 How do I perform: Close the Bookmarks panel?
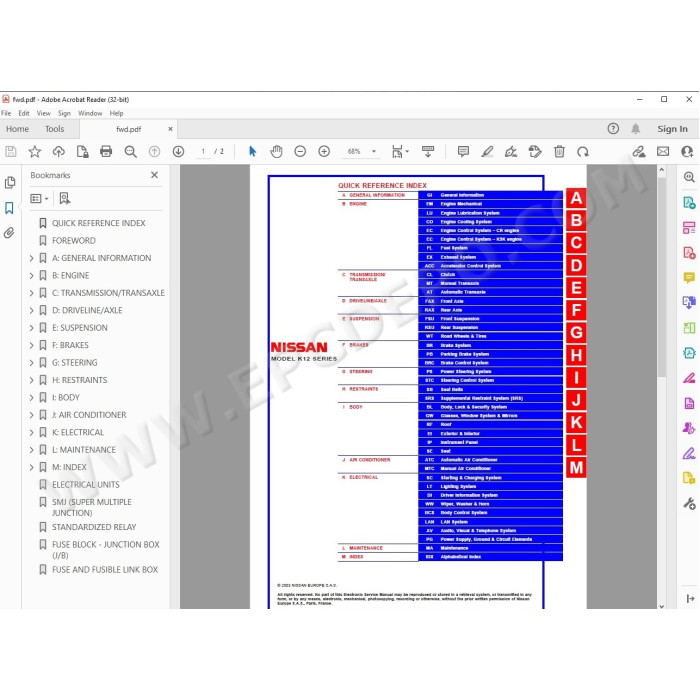154,175
